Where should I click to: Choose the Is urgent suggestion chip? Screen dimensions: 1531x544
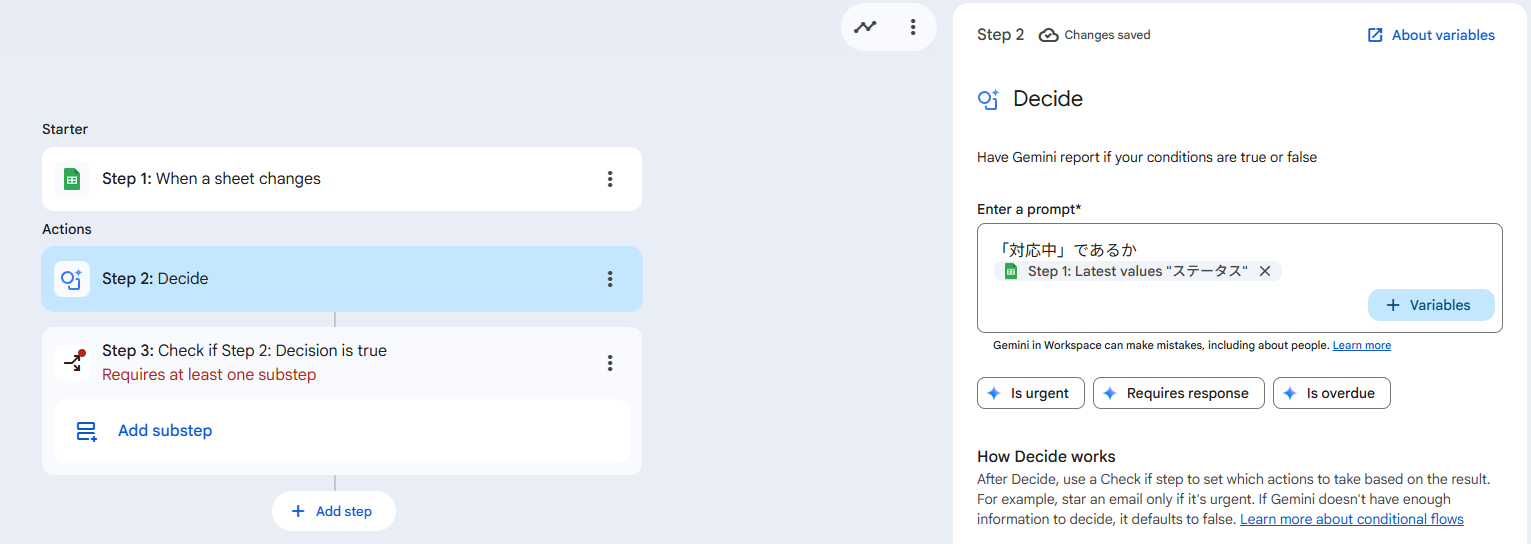[x=1029, y=393]
